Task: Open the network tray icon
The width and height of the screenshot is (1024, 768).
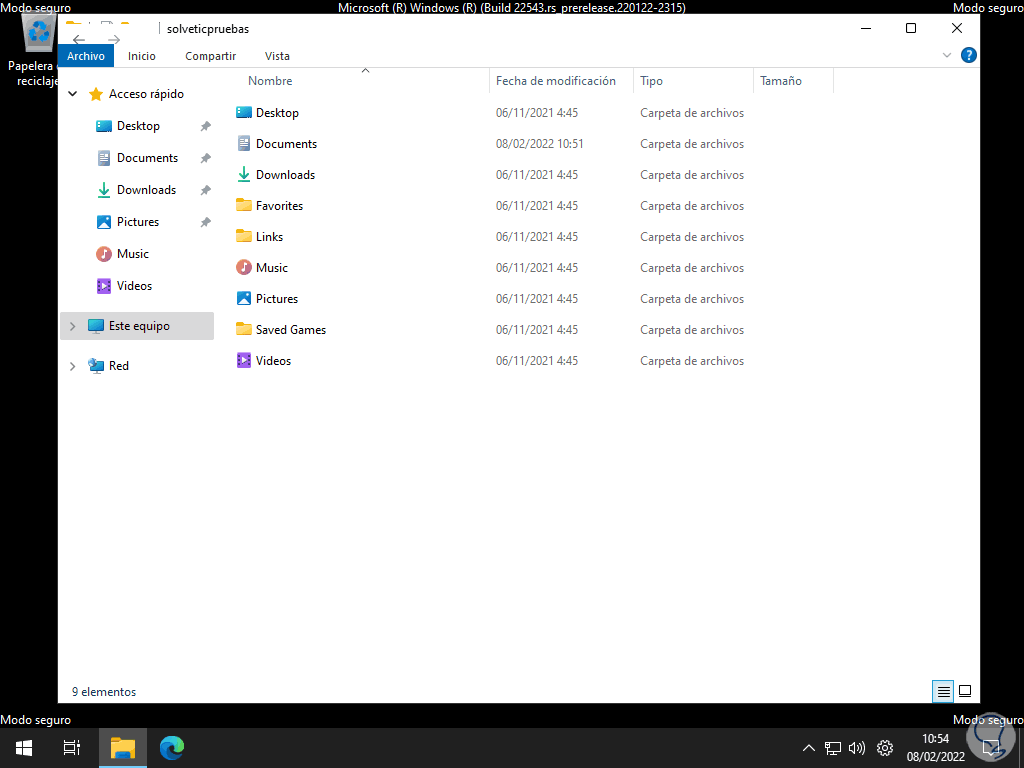Action: 833,748
